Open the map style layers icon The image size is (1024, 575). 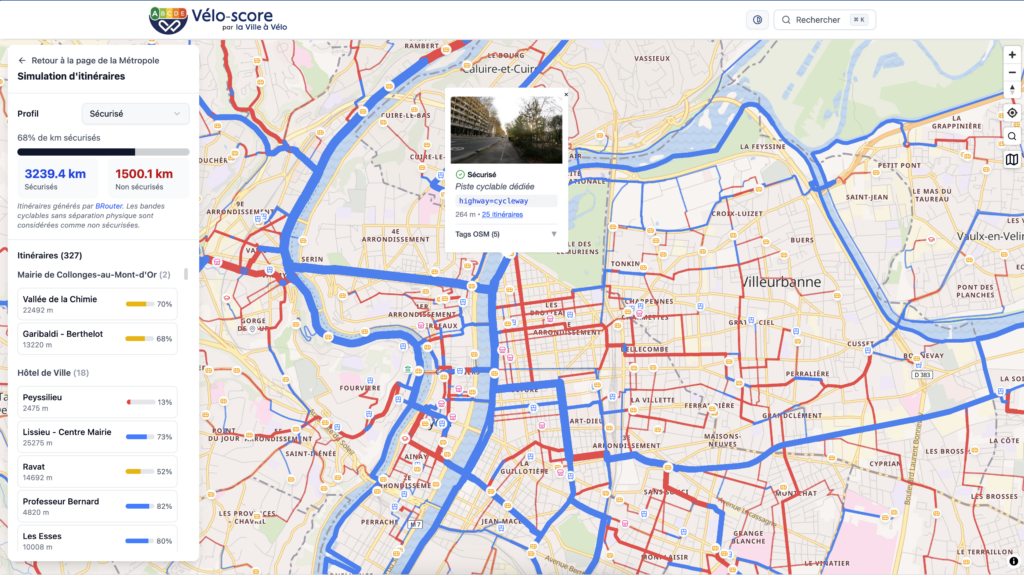[x=1011, y=159]
